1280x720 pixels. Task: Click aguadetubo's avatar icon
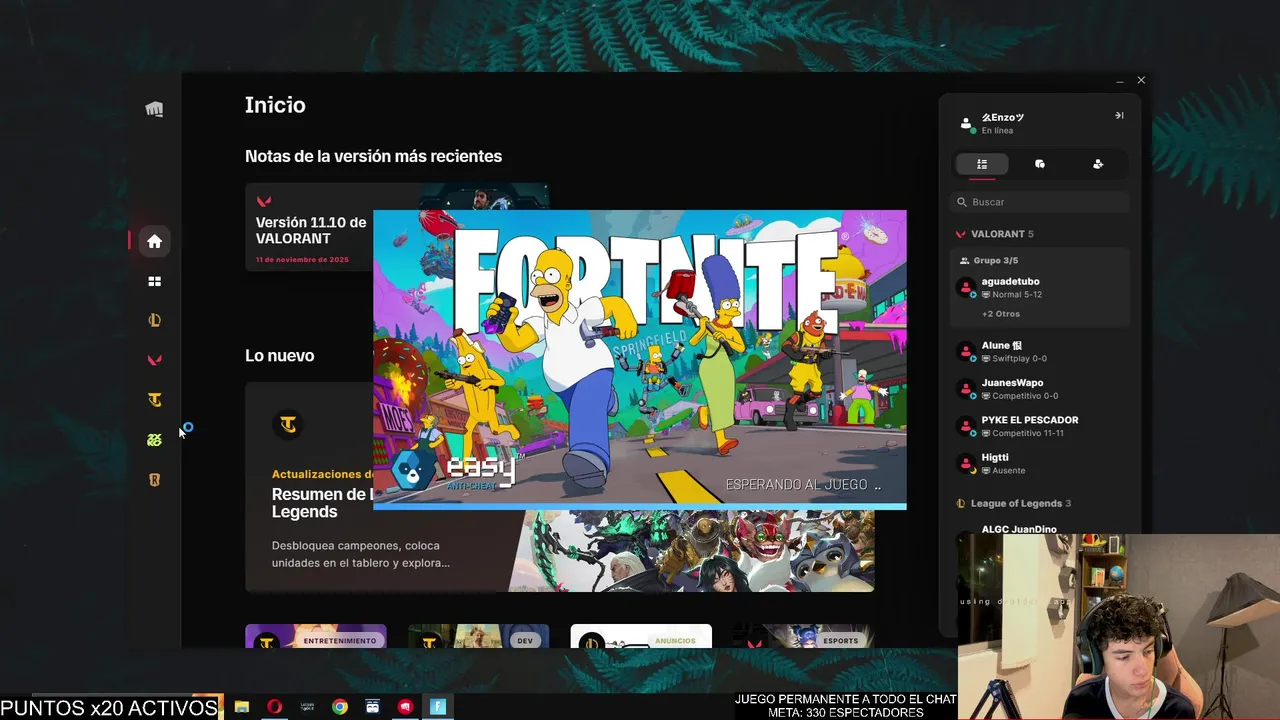pos(966,288)
